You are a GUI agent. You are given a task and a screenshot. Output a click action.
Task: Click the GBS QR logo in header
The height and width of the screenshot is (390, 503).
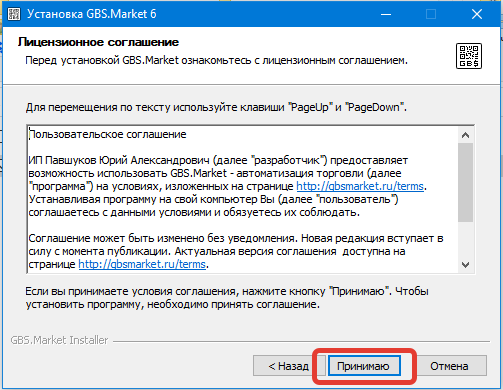469,56
